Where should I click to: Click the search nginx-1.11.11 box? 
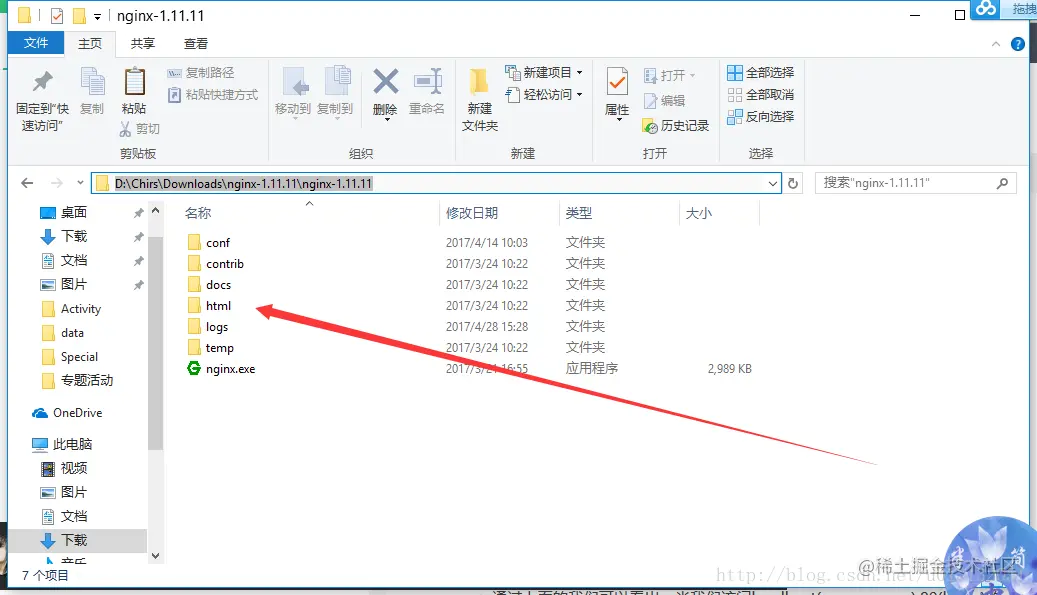(915, 183)
